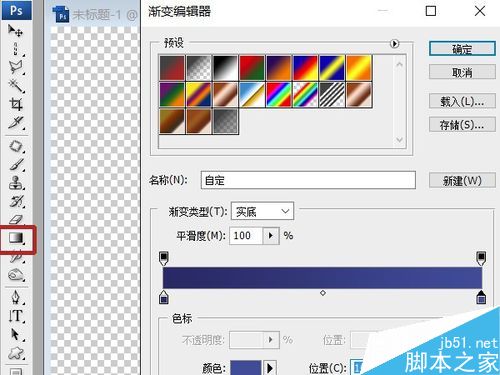Open the arrow menu beside 颜色 swatch

[270, 368]
